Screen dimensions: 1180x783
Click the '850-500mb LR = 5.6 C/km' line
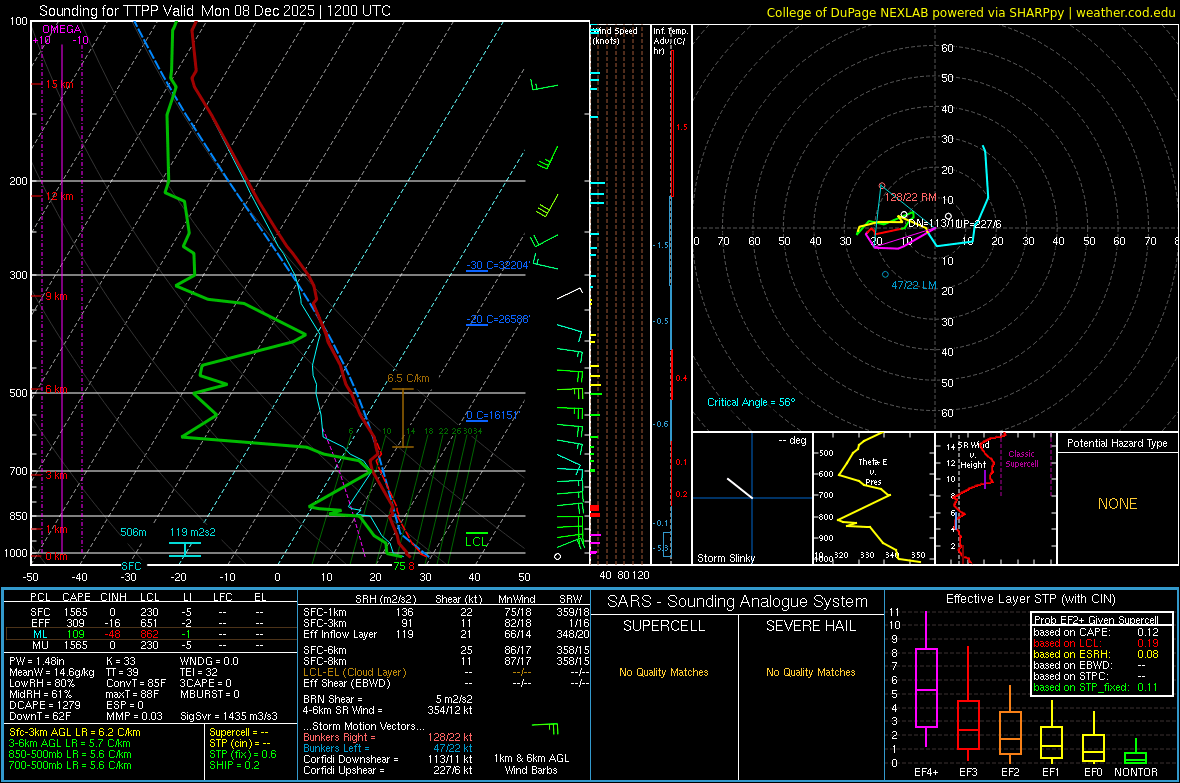70,754
